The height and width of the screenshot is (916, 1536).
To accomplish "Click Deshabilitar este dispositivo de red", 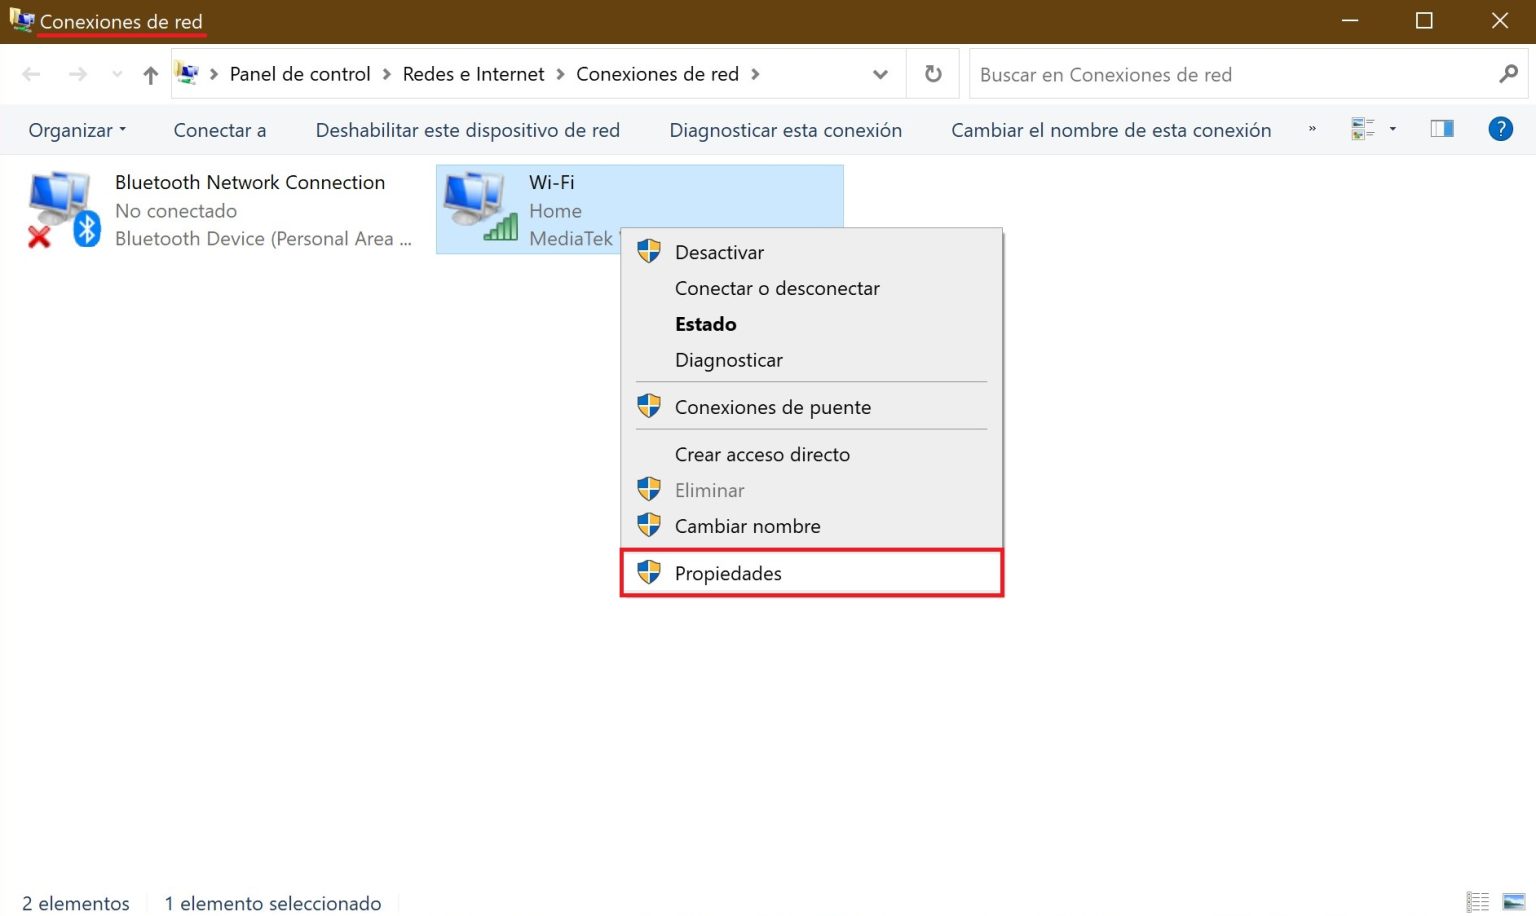I will tap(467, 129).
